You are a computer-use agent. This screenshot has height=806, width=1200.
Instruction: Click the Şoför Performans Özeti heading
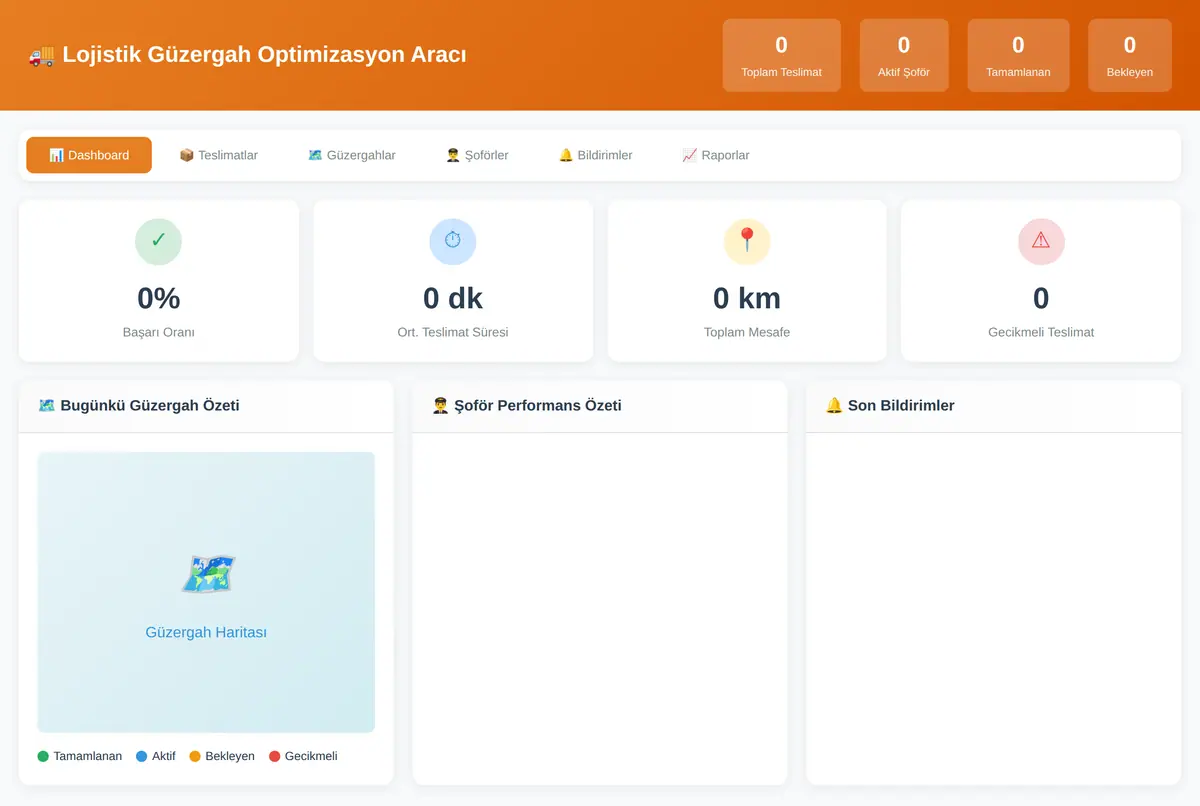click(538, 405)
